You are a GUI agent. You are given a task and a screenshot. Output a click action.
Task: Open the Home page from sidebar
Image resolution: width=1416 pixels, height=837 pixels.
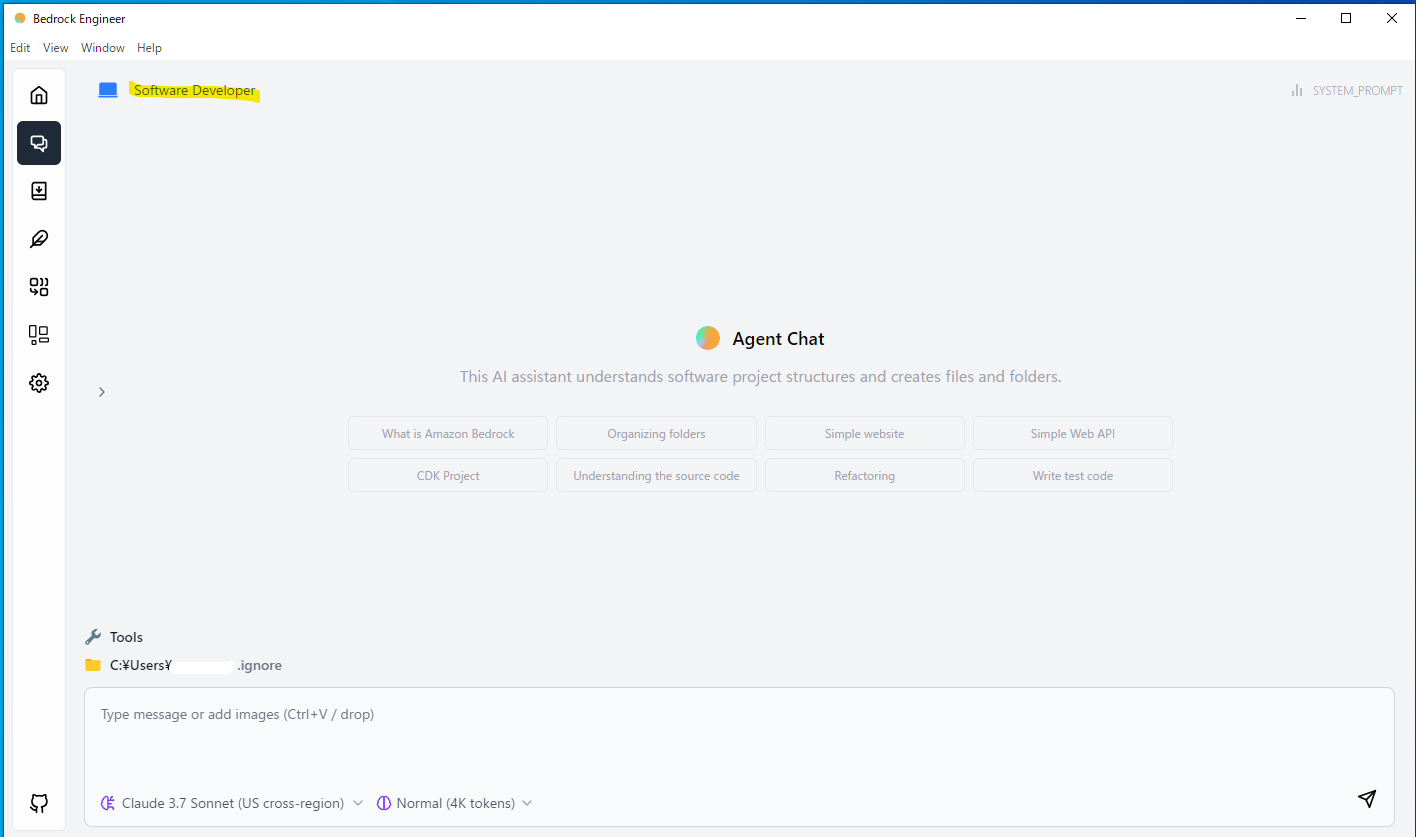click(x=39, y=95)
